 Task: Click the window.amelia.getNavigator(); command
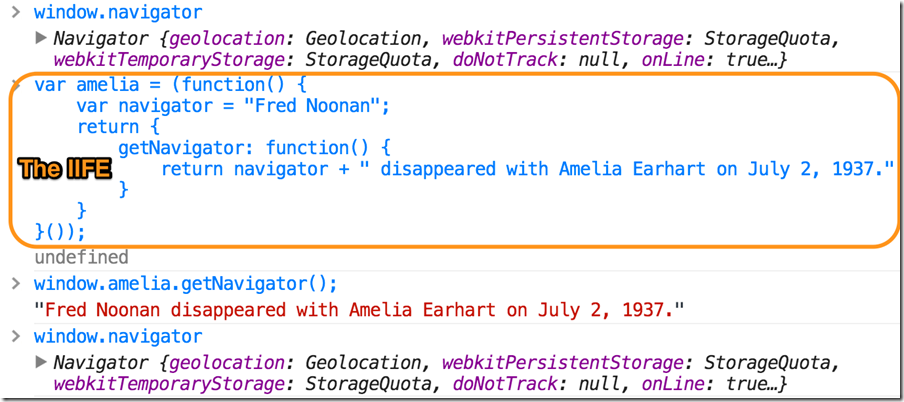coord(186,284)
